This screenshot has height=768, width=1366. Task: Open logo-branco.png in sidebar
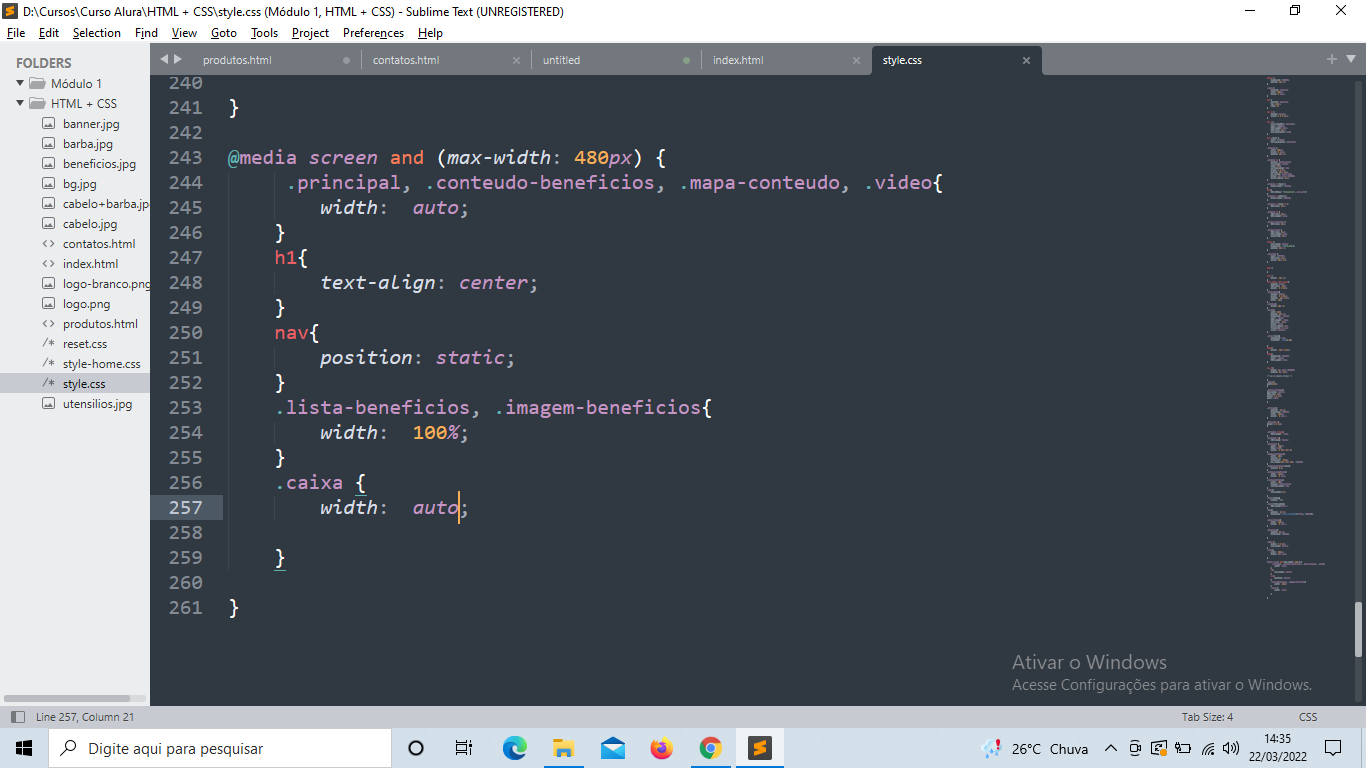[x=106, y=284]
